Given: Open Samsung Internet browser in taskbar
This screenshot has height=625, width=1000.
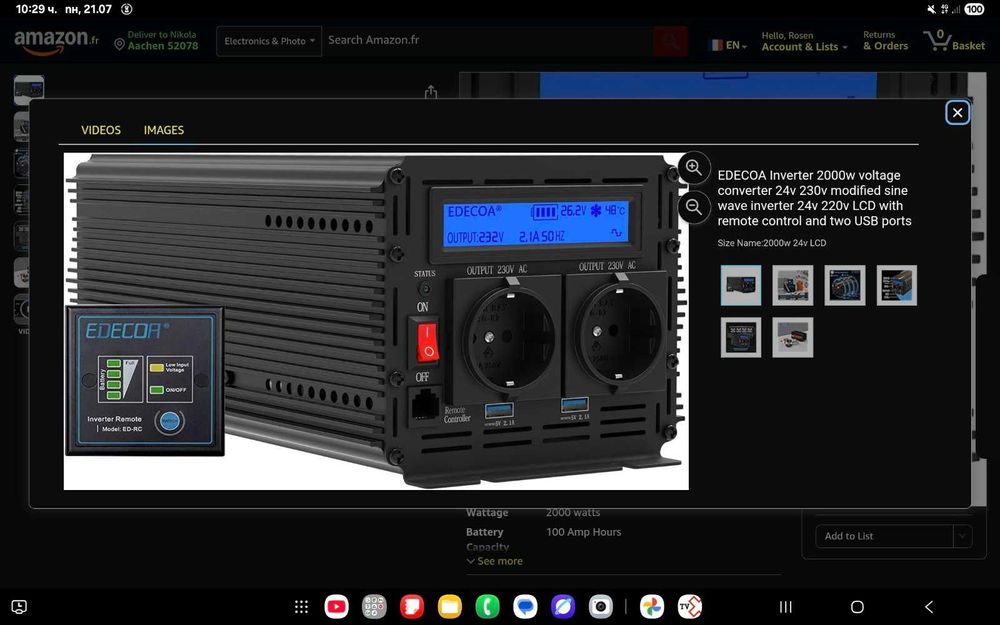Looking at the screenshot, I should point(563,607).
